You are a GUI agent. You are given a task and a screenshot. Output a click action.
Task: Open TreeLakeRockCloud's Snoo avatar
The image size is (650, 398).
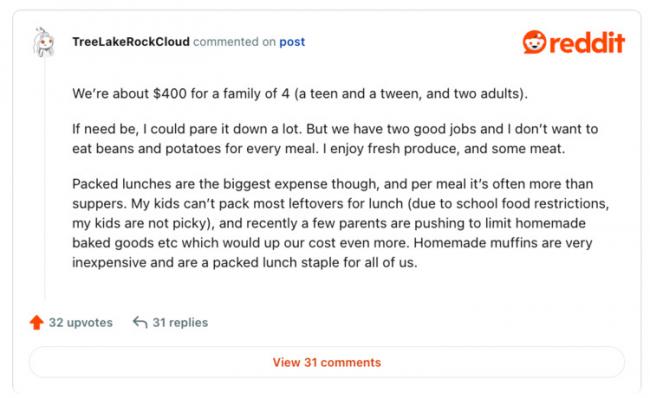coord(44,42)
